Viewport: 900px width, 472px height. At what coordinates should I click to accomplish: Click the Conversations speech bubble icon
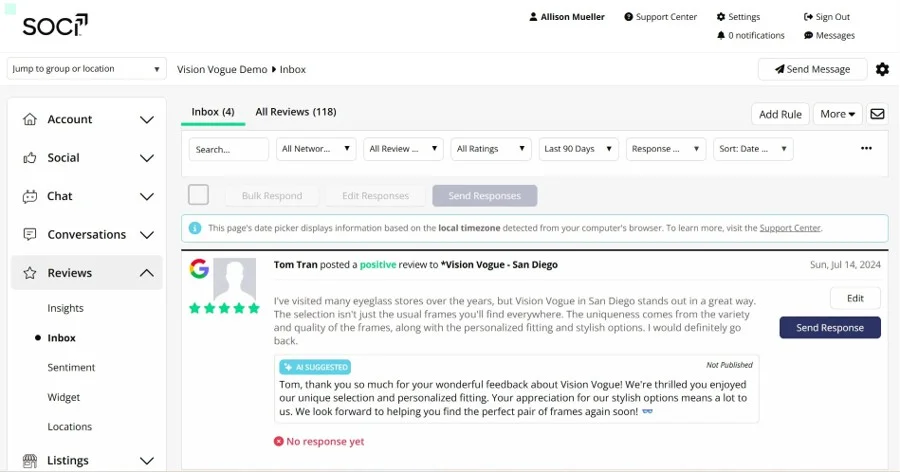pos(30,234)
